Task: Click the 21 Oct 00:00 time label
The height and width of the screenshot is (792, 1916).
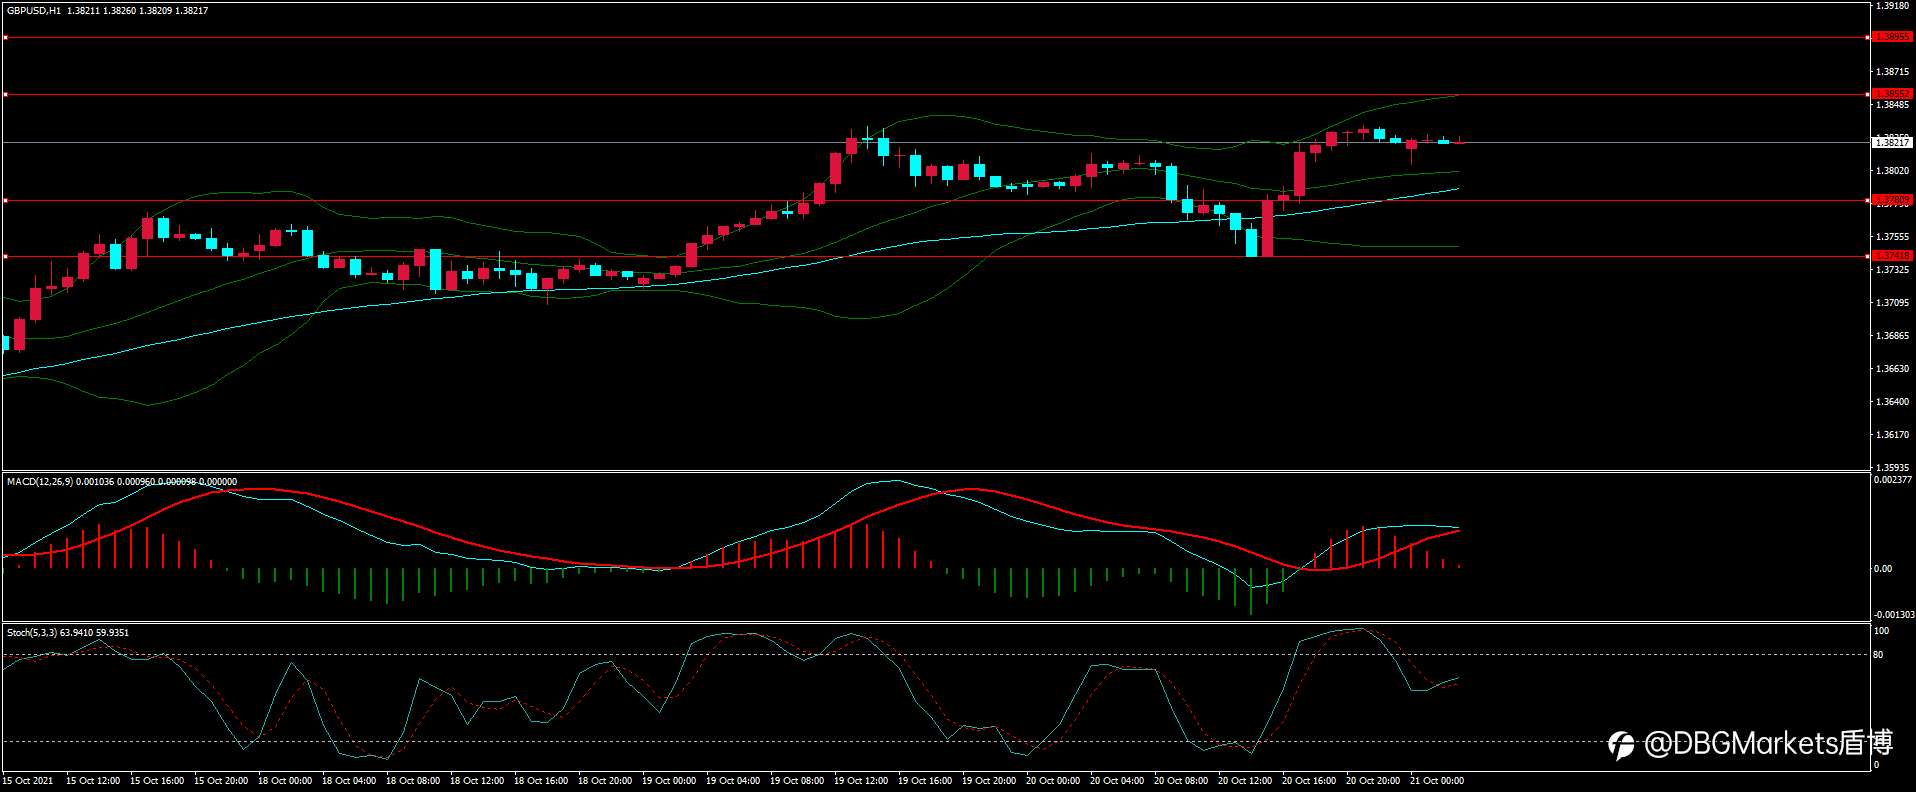Action: (x=1437, y=781)
